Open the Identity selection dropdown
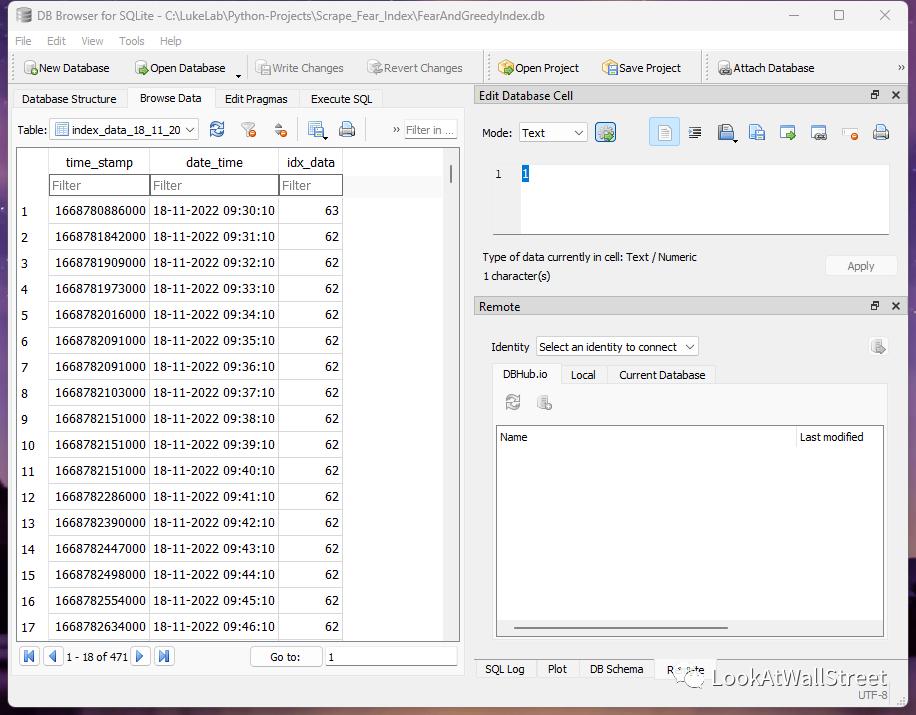 [617, 347]
